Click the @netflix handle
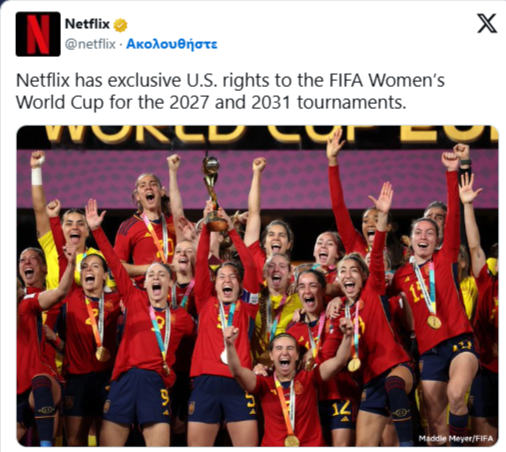506x452 pixels. click(x=90, y=44)
